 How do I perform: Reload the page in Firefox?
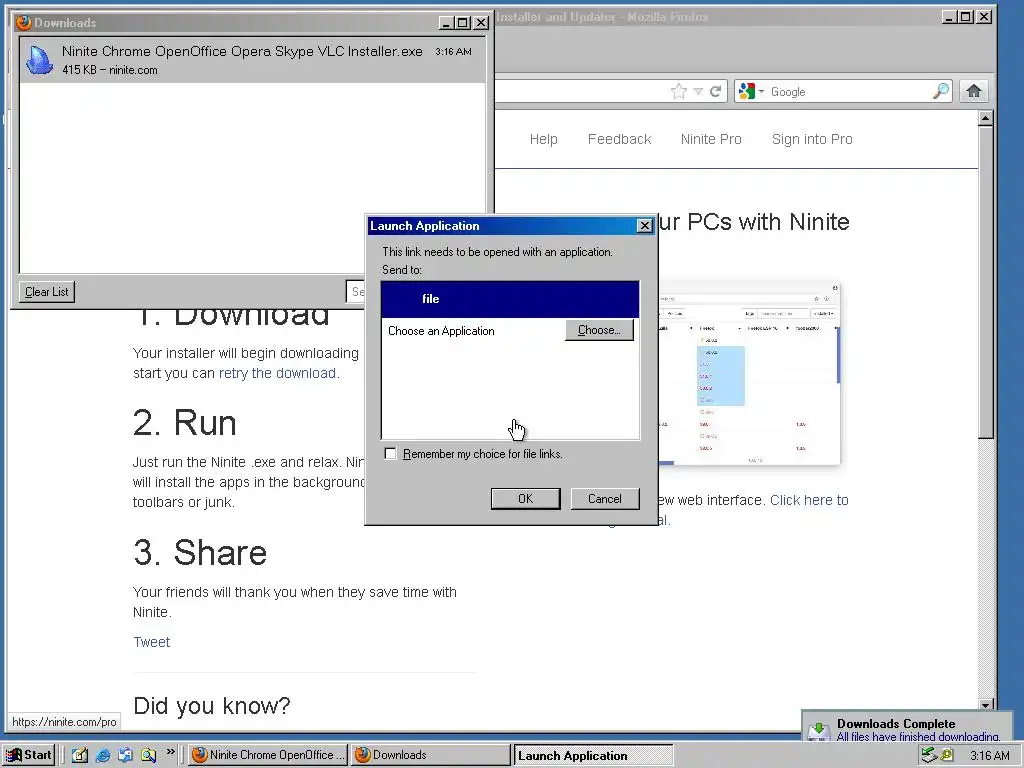[x=716, y=91]
